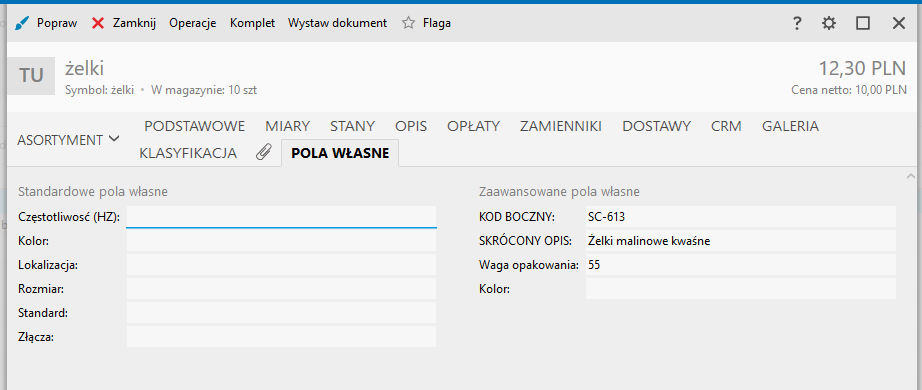Focus the Częstotliwość (HZ) field
Viewport: 922px width, 390px height.
(281, 216)
